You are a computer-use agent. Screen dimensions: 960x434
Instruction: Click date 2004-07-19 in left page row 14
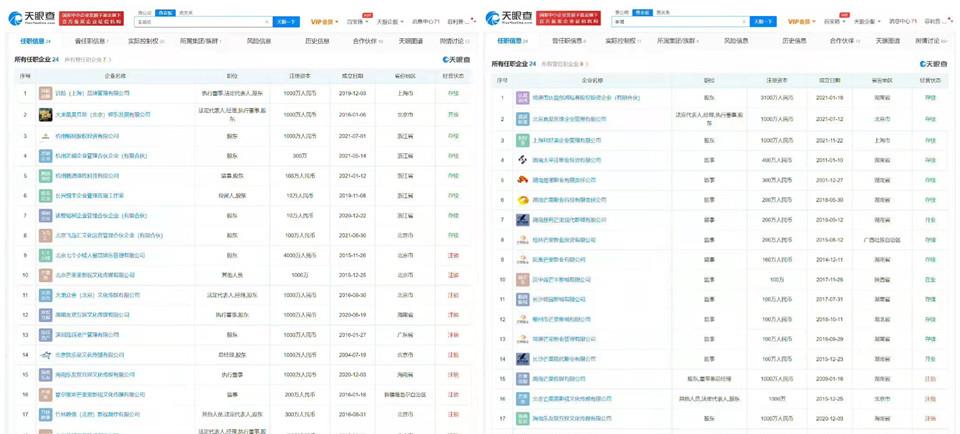pyautogui.click(x=353, y=354)
